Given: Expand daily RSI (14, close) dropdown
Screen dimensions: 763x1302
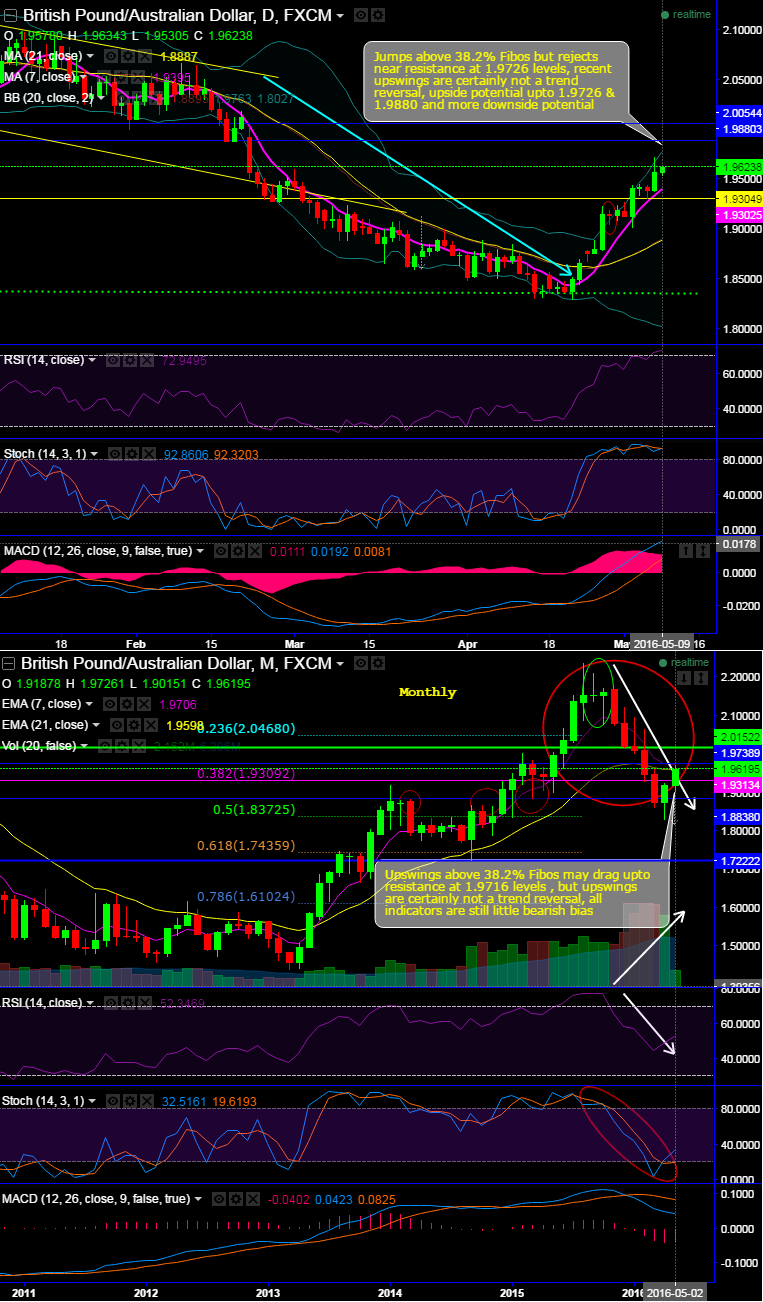Looking at the screenshot, I should click(92, 360).
